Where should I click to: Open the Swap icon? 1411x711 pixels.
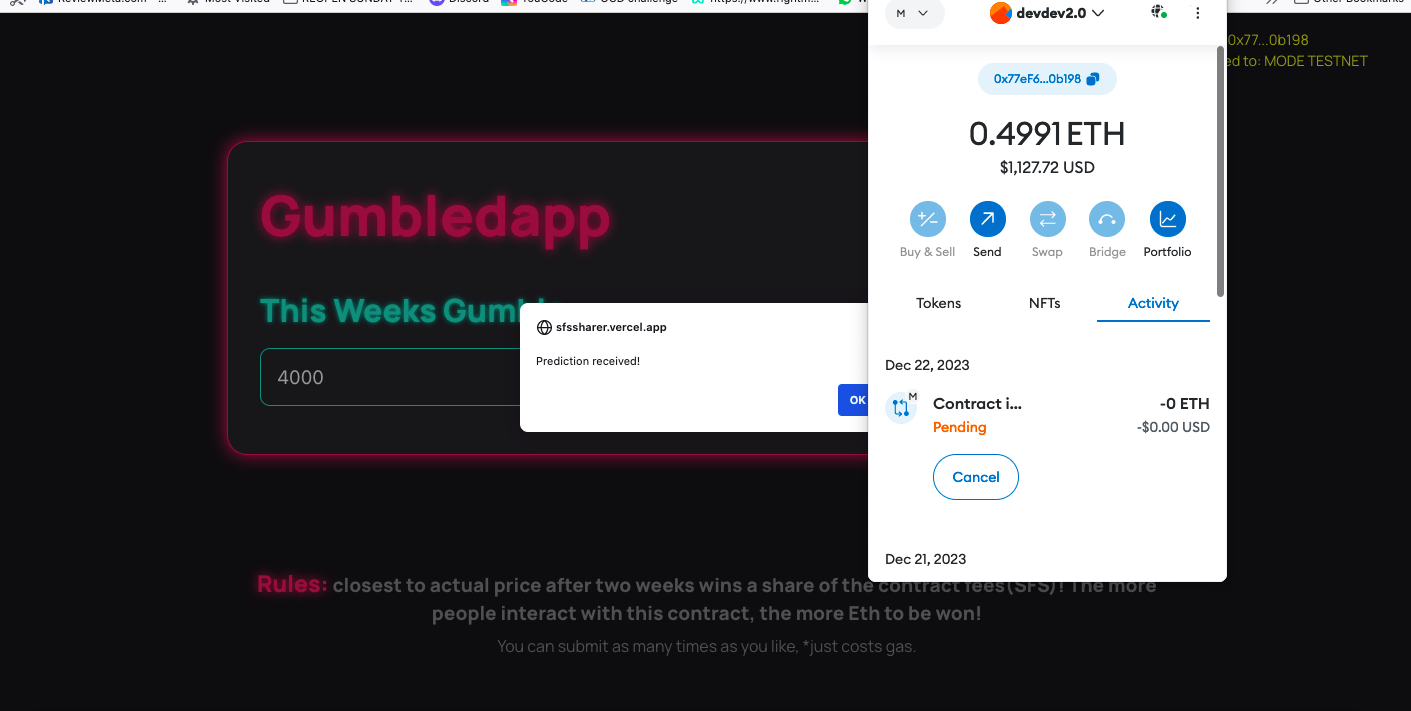click(1047, 219)
